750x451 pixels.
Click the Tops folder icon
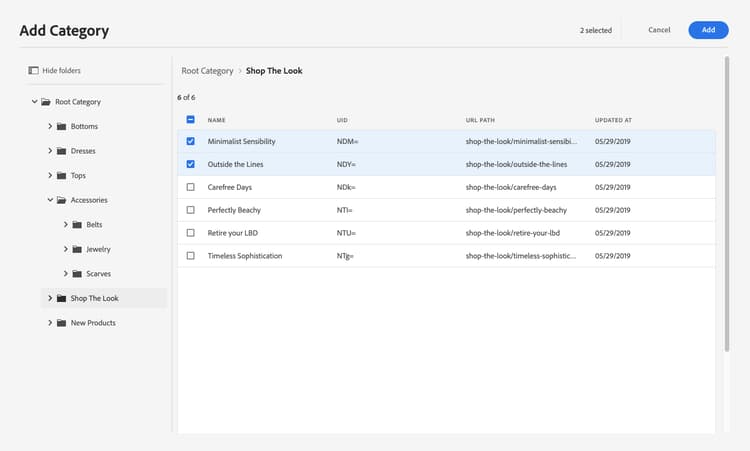click(x=62, y=176)
